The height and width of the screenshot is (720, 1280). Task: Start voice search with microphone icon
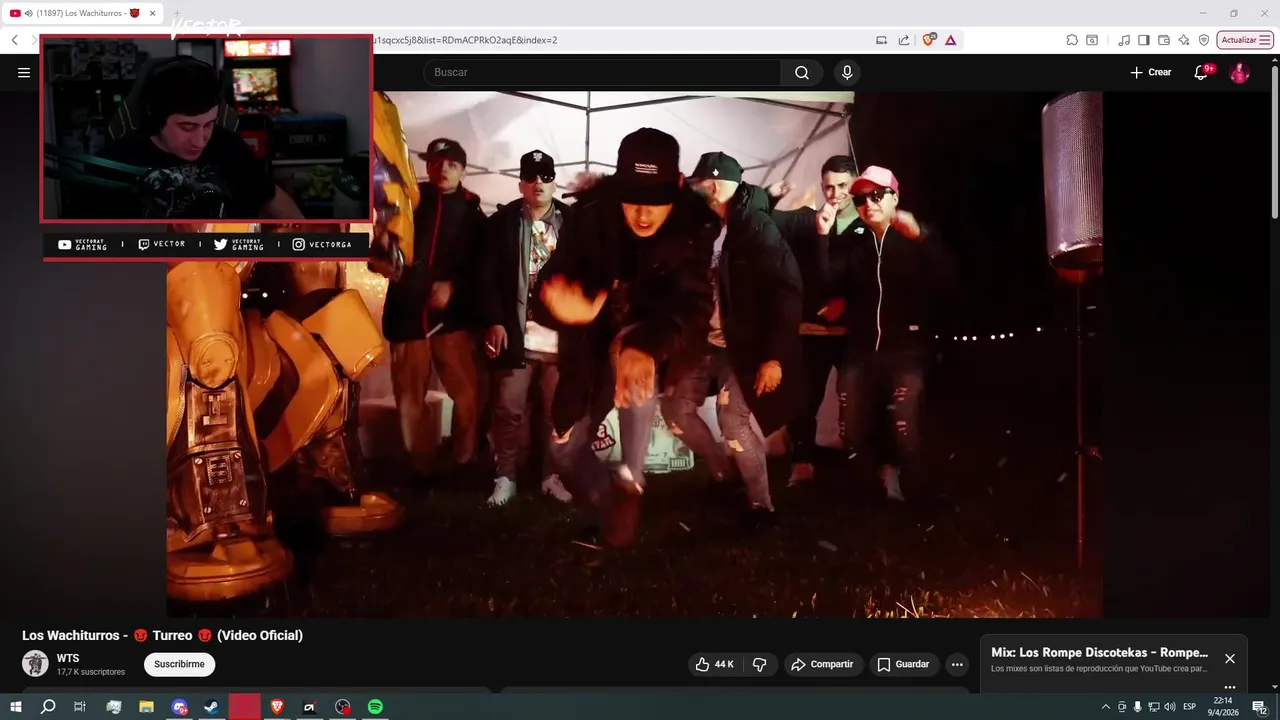[x=847, y=72]
